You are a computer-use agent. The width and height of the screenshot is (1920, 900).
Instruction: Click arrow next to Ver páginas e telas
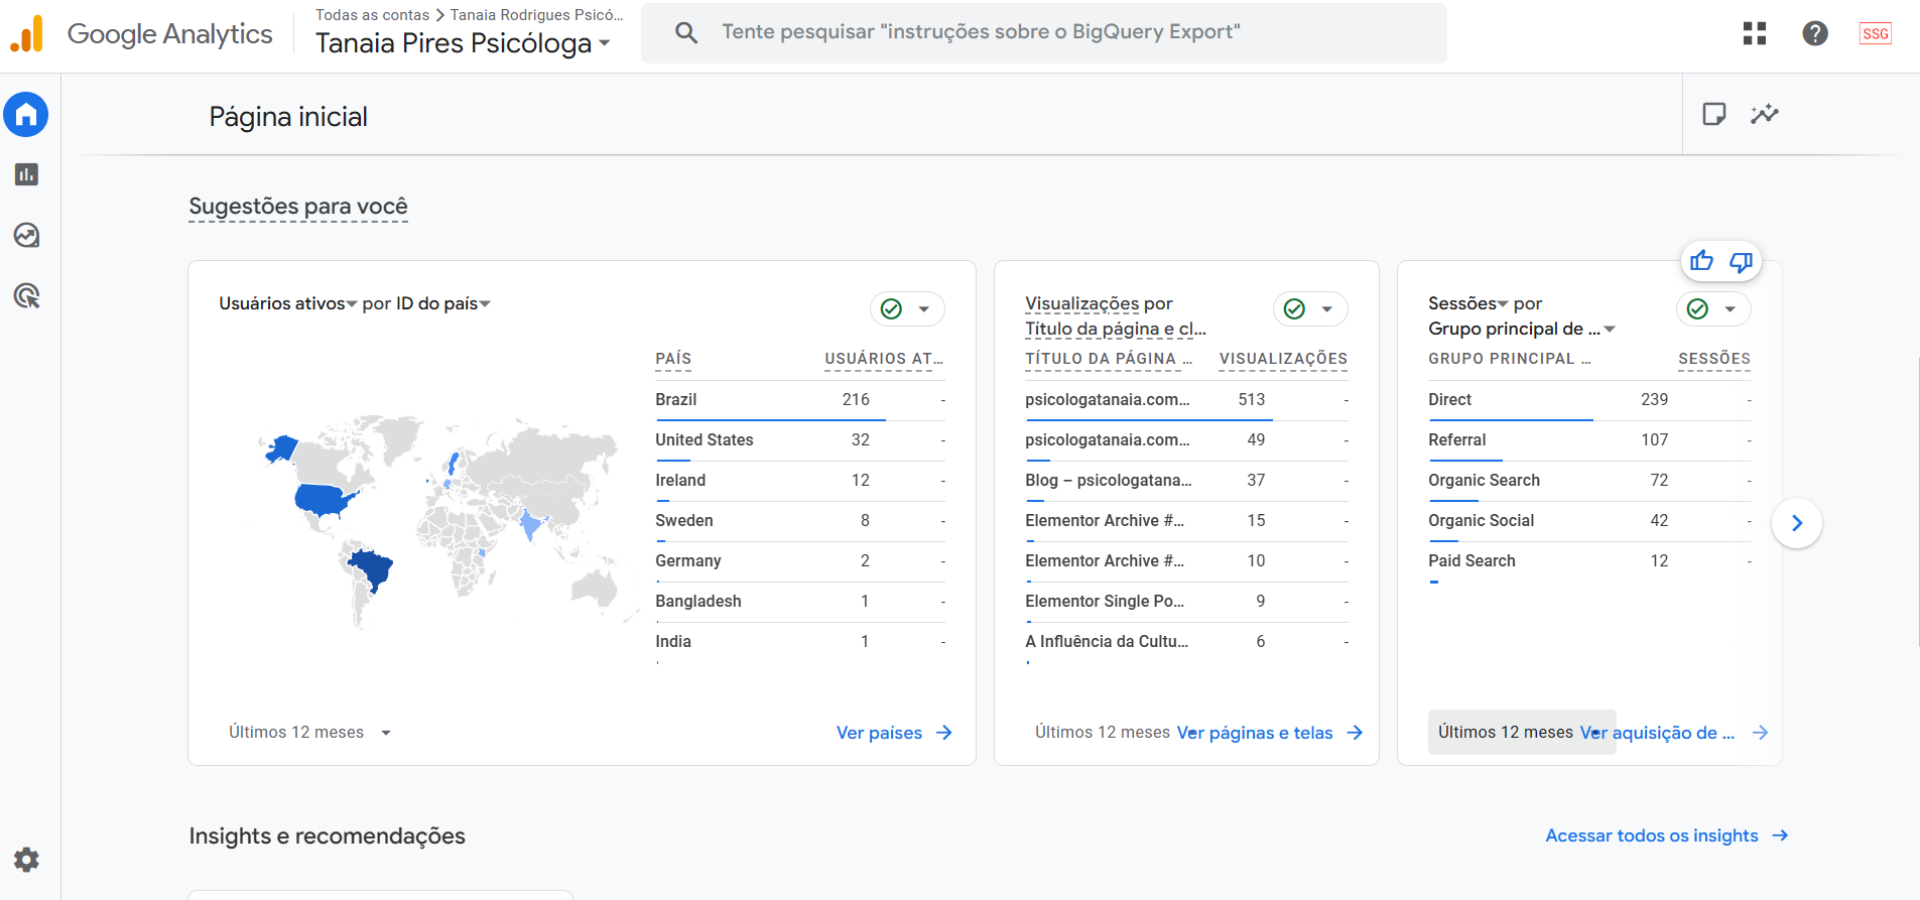tap(1355, 733)
